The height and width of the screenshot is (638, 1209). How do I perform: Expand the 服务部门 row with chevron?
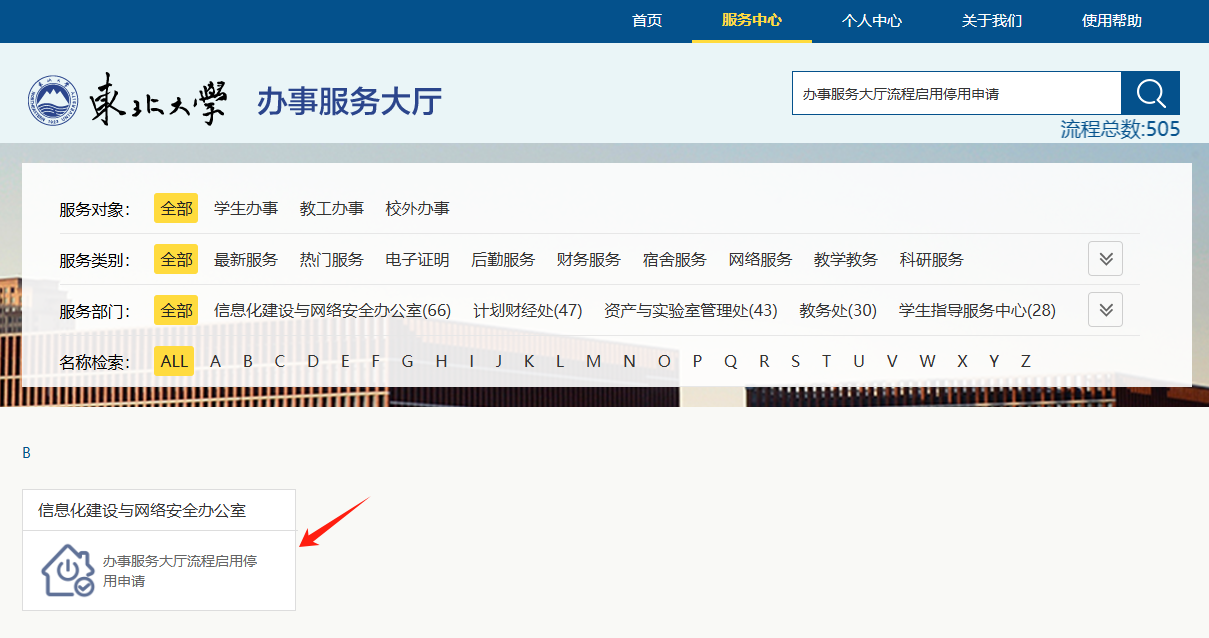1105,310
